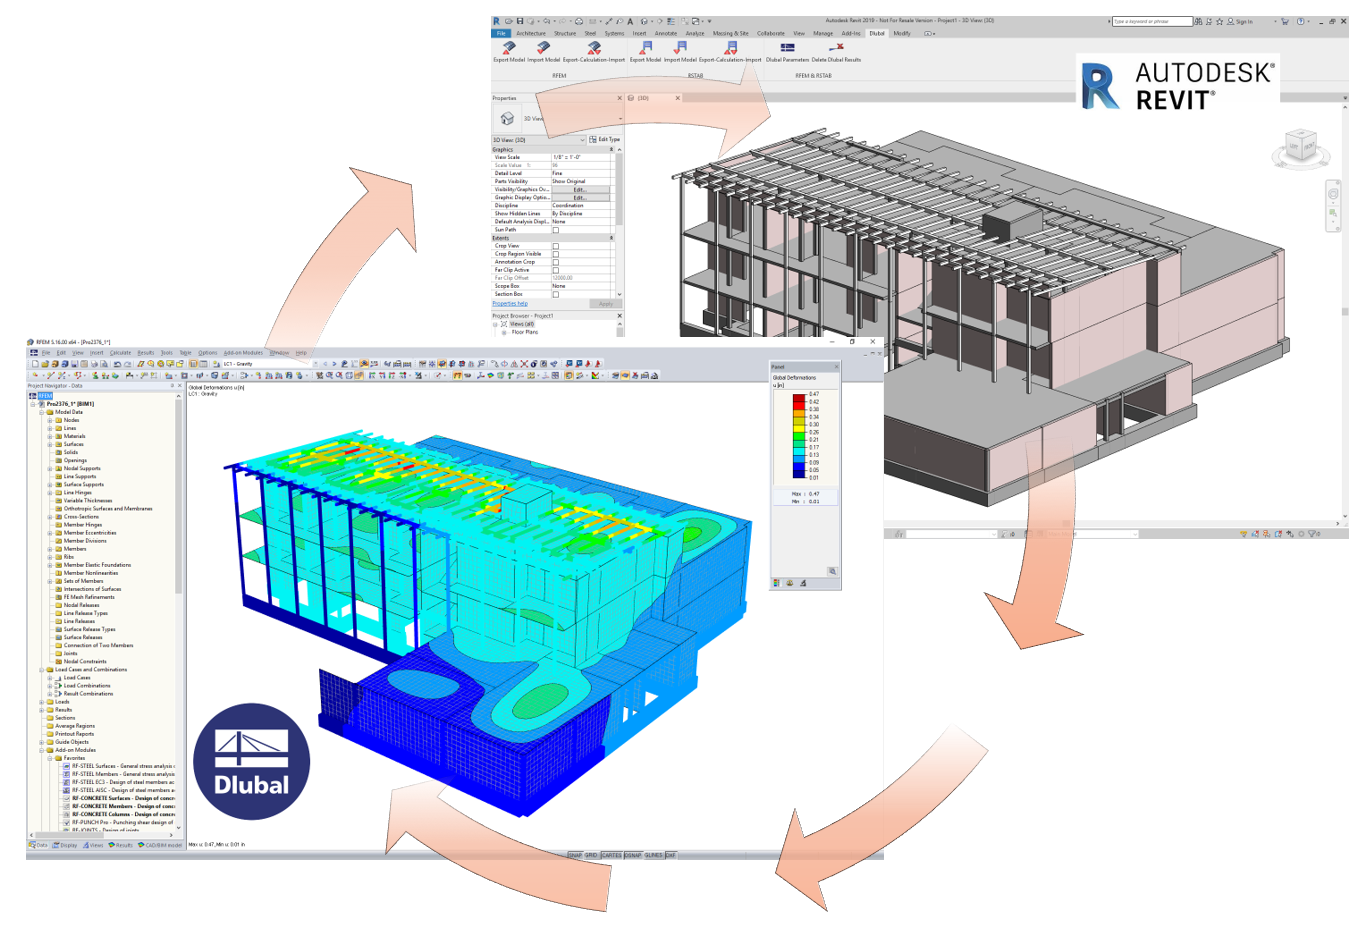1363x926 pixels.
Task: Click RSTAB Export Model icon in Revit ribbon
Action: pyautogui.click(x=645, y=47)
